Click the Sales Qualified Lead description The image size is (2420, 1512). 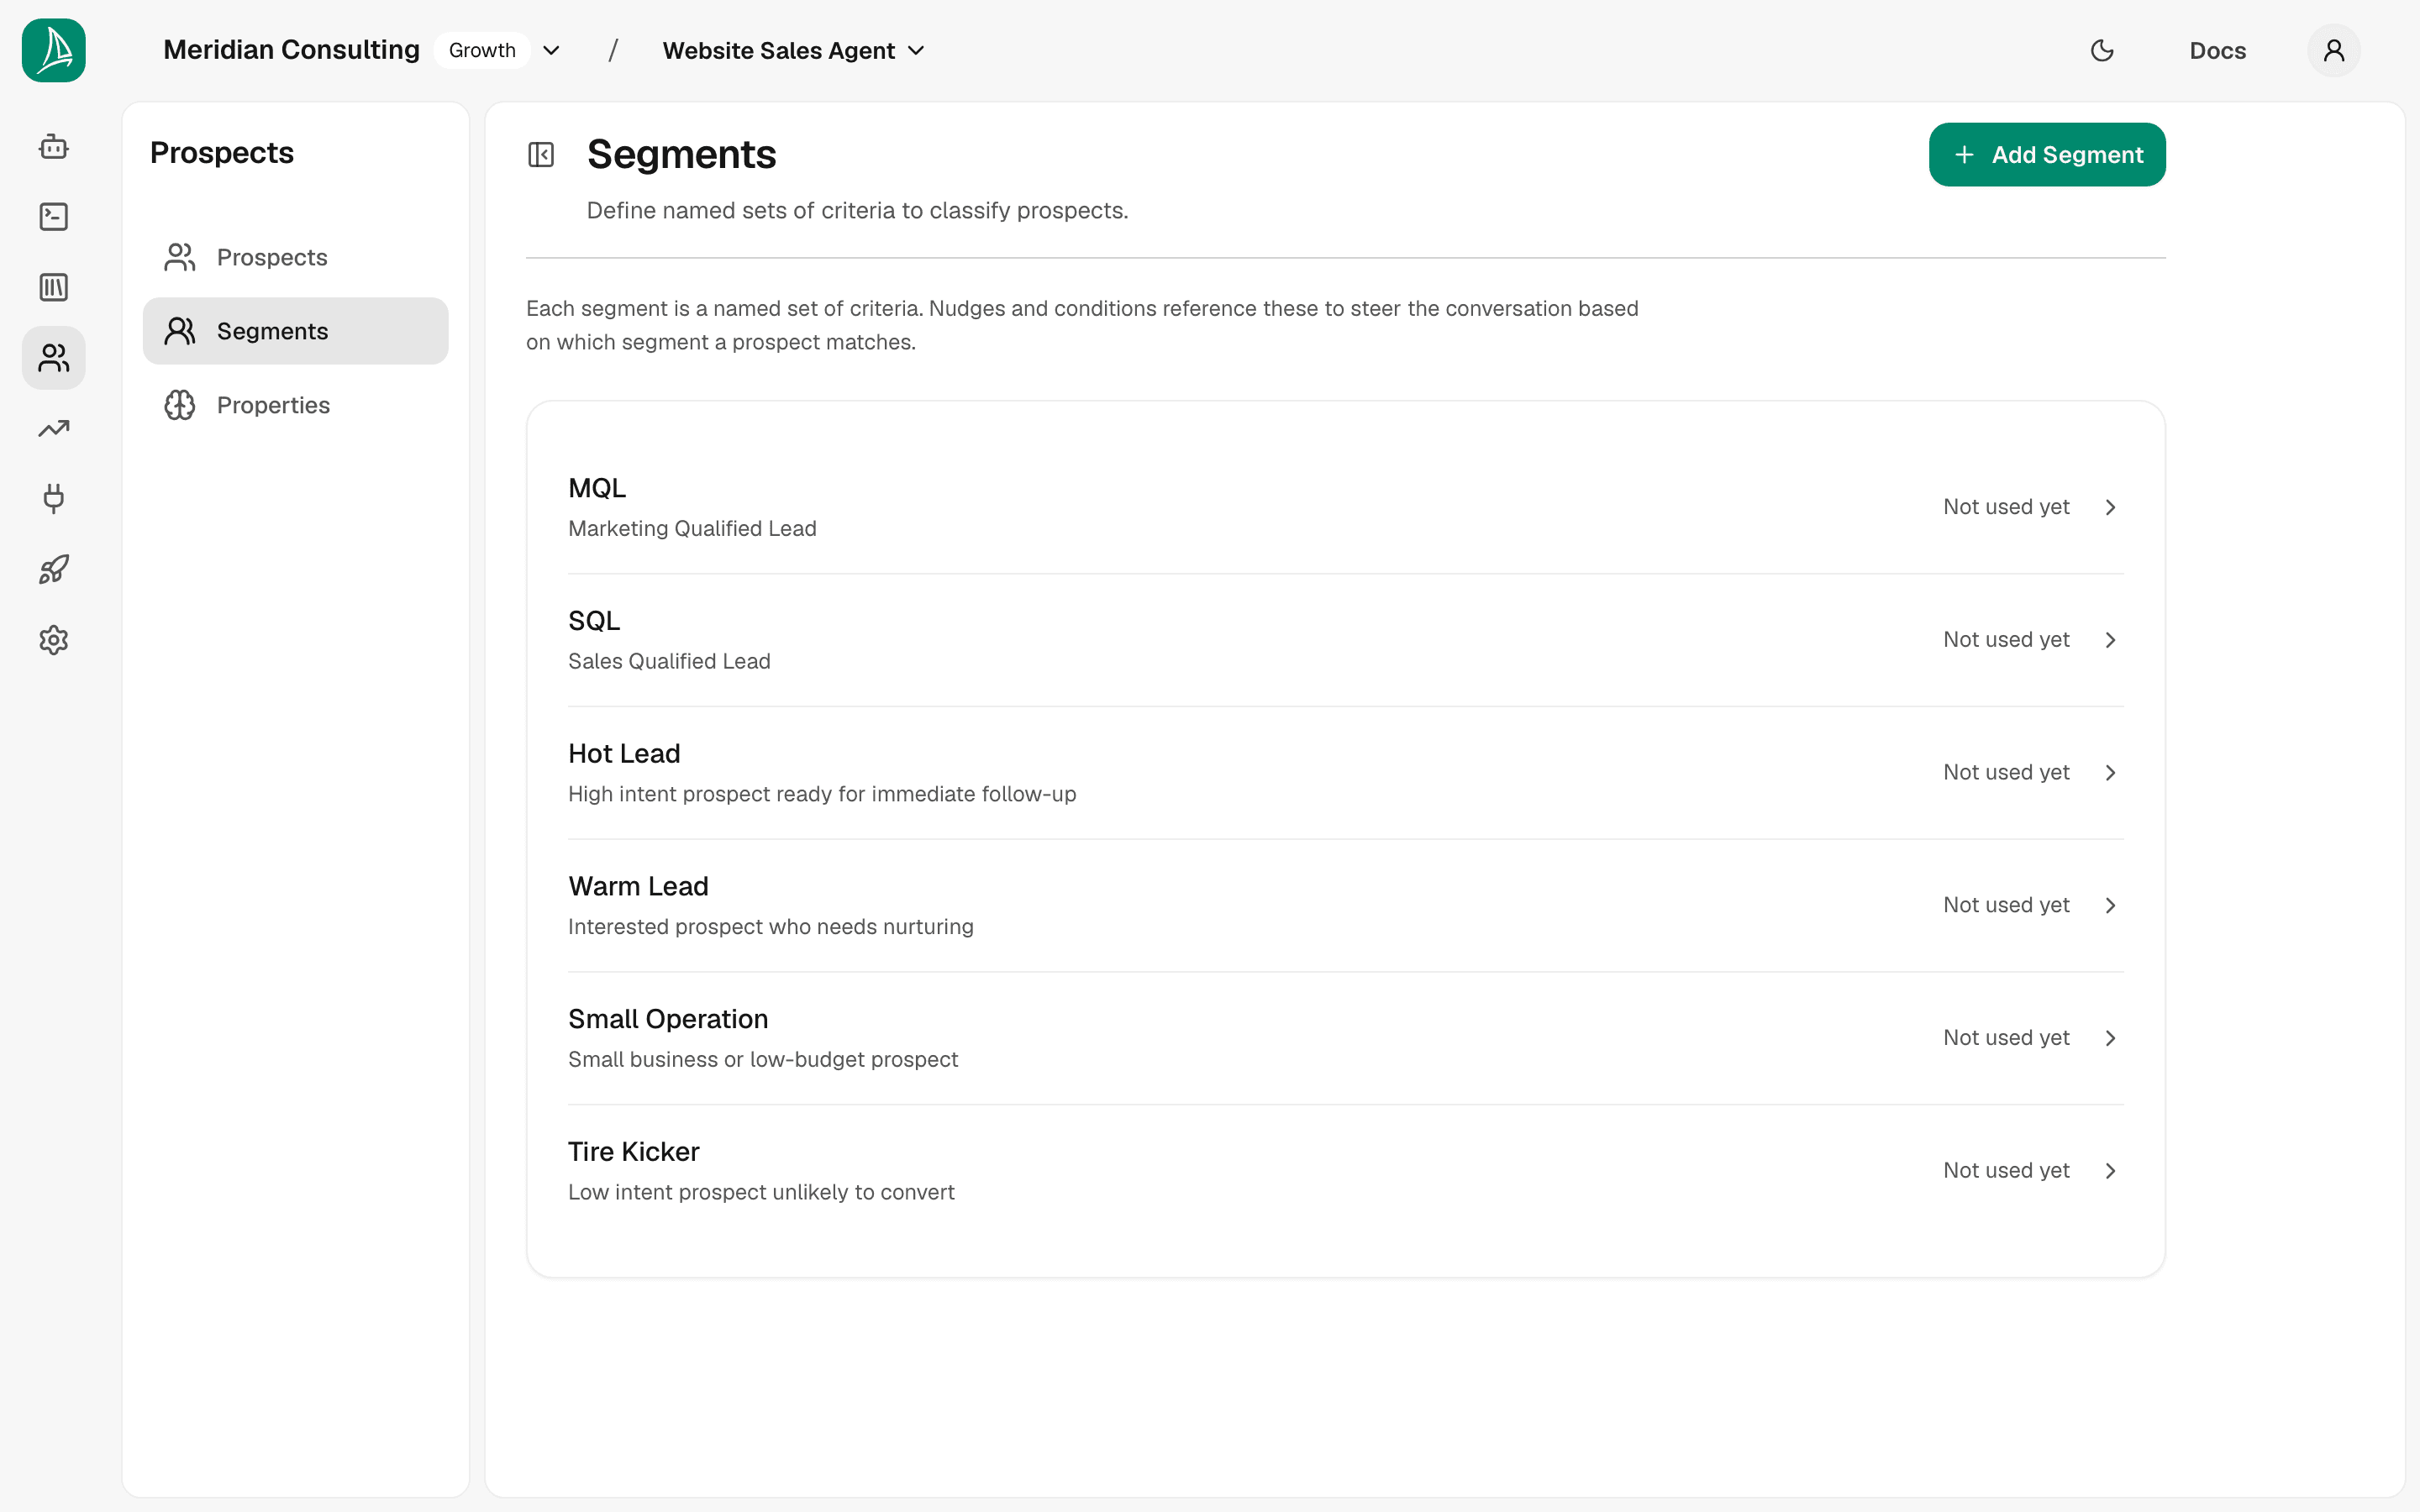[x=669, y=661]
